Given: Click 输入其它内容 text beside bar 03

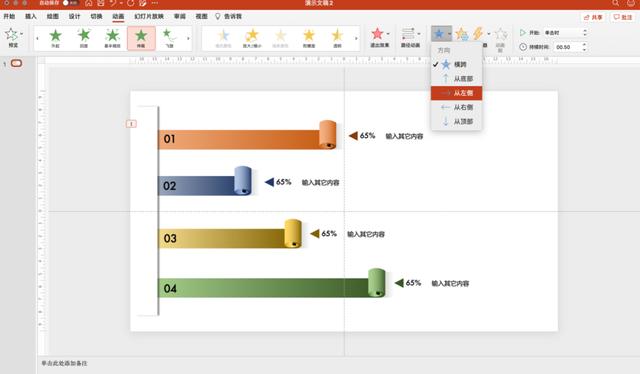Looking at the screenshot, I should coord(366,234).
